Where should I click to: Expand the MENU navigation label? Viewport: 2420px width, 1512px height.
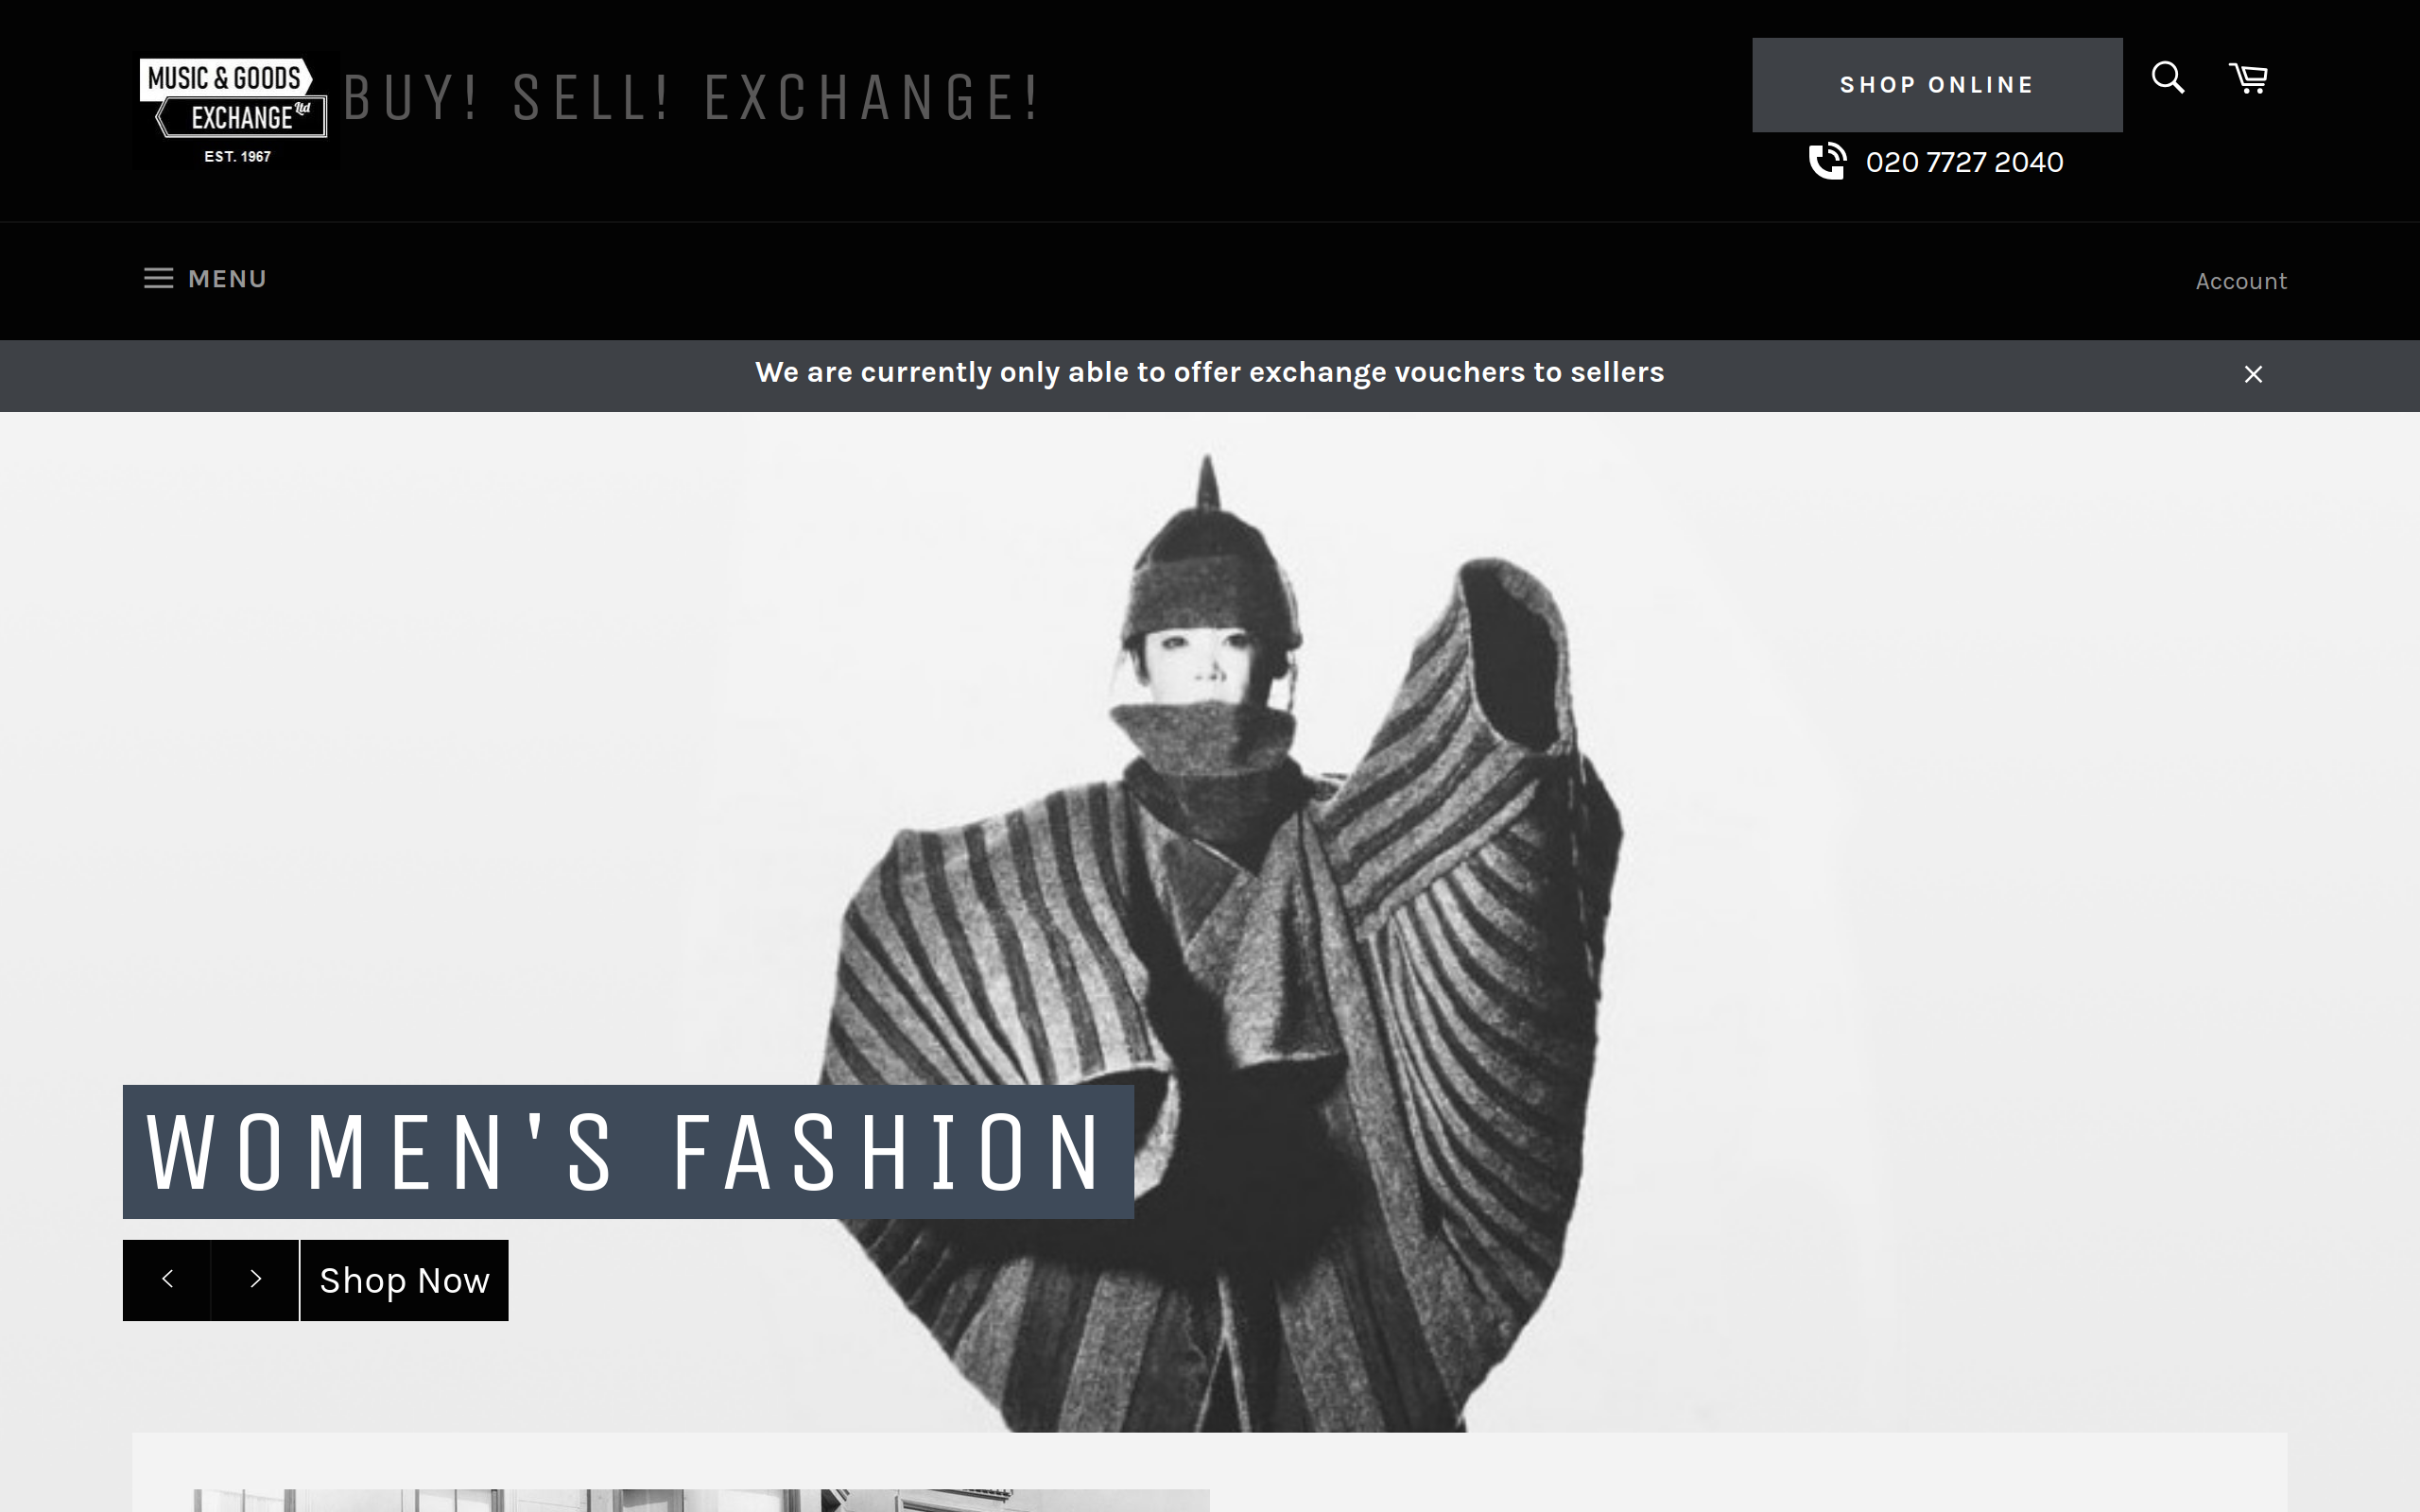227,279
